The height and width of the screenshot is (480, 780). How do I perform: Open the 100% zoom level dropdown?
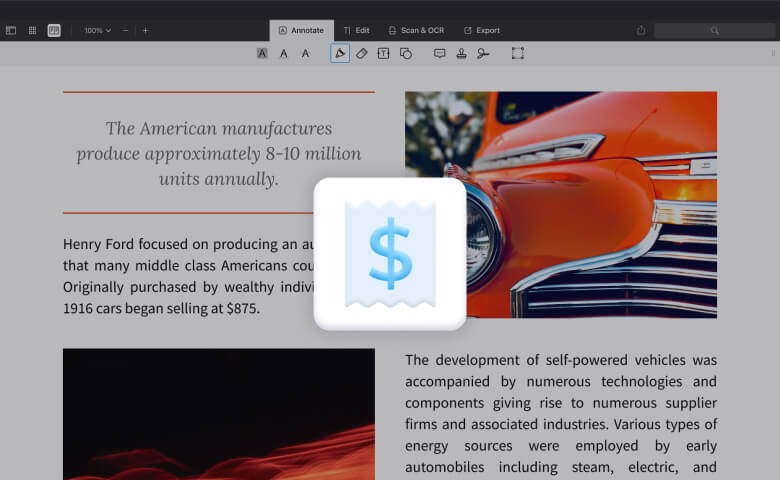pyautogui.click(x=97, y=30)
